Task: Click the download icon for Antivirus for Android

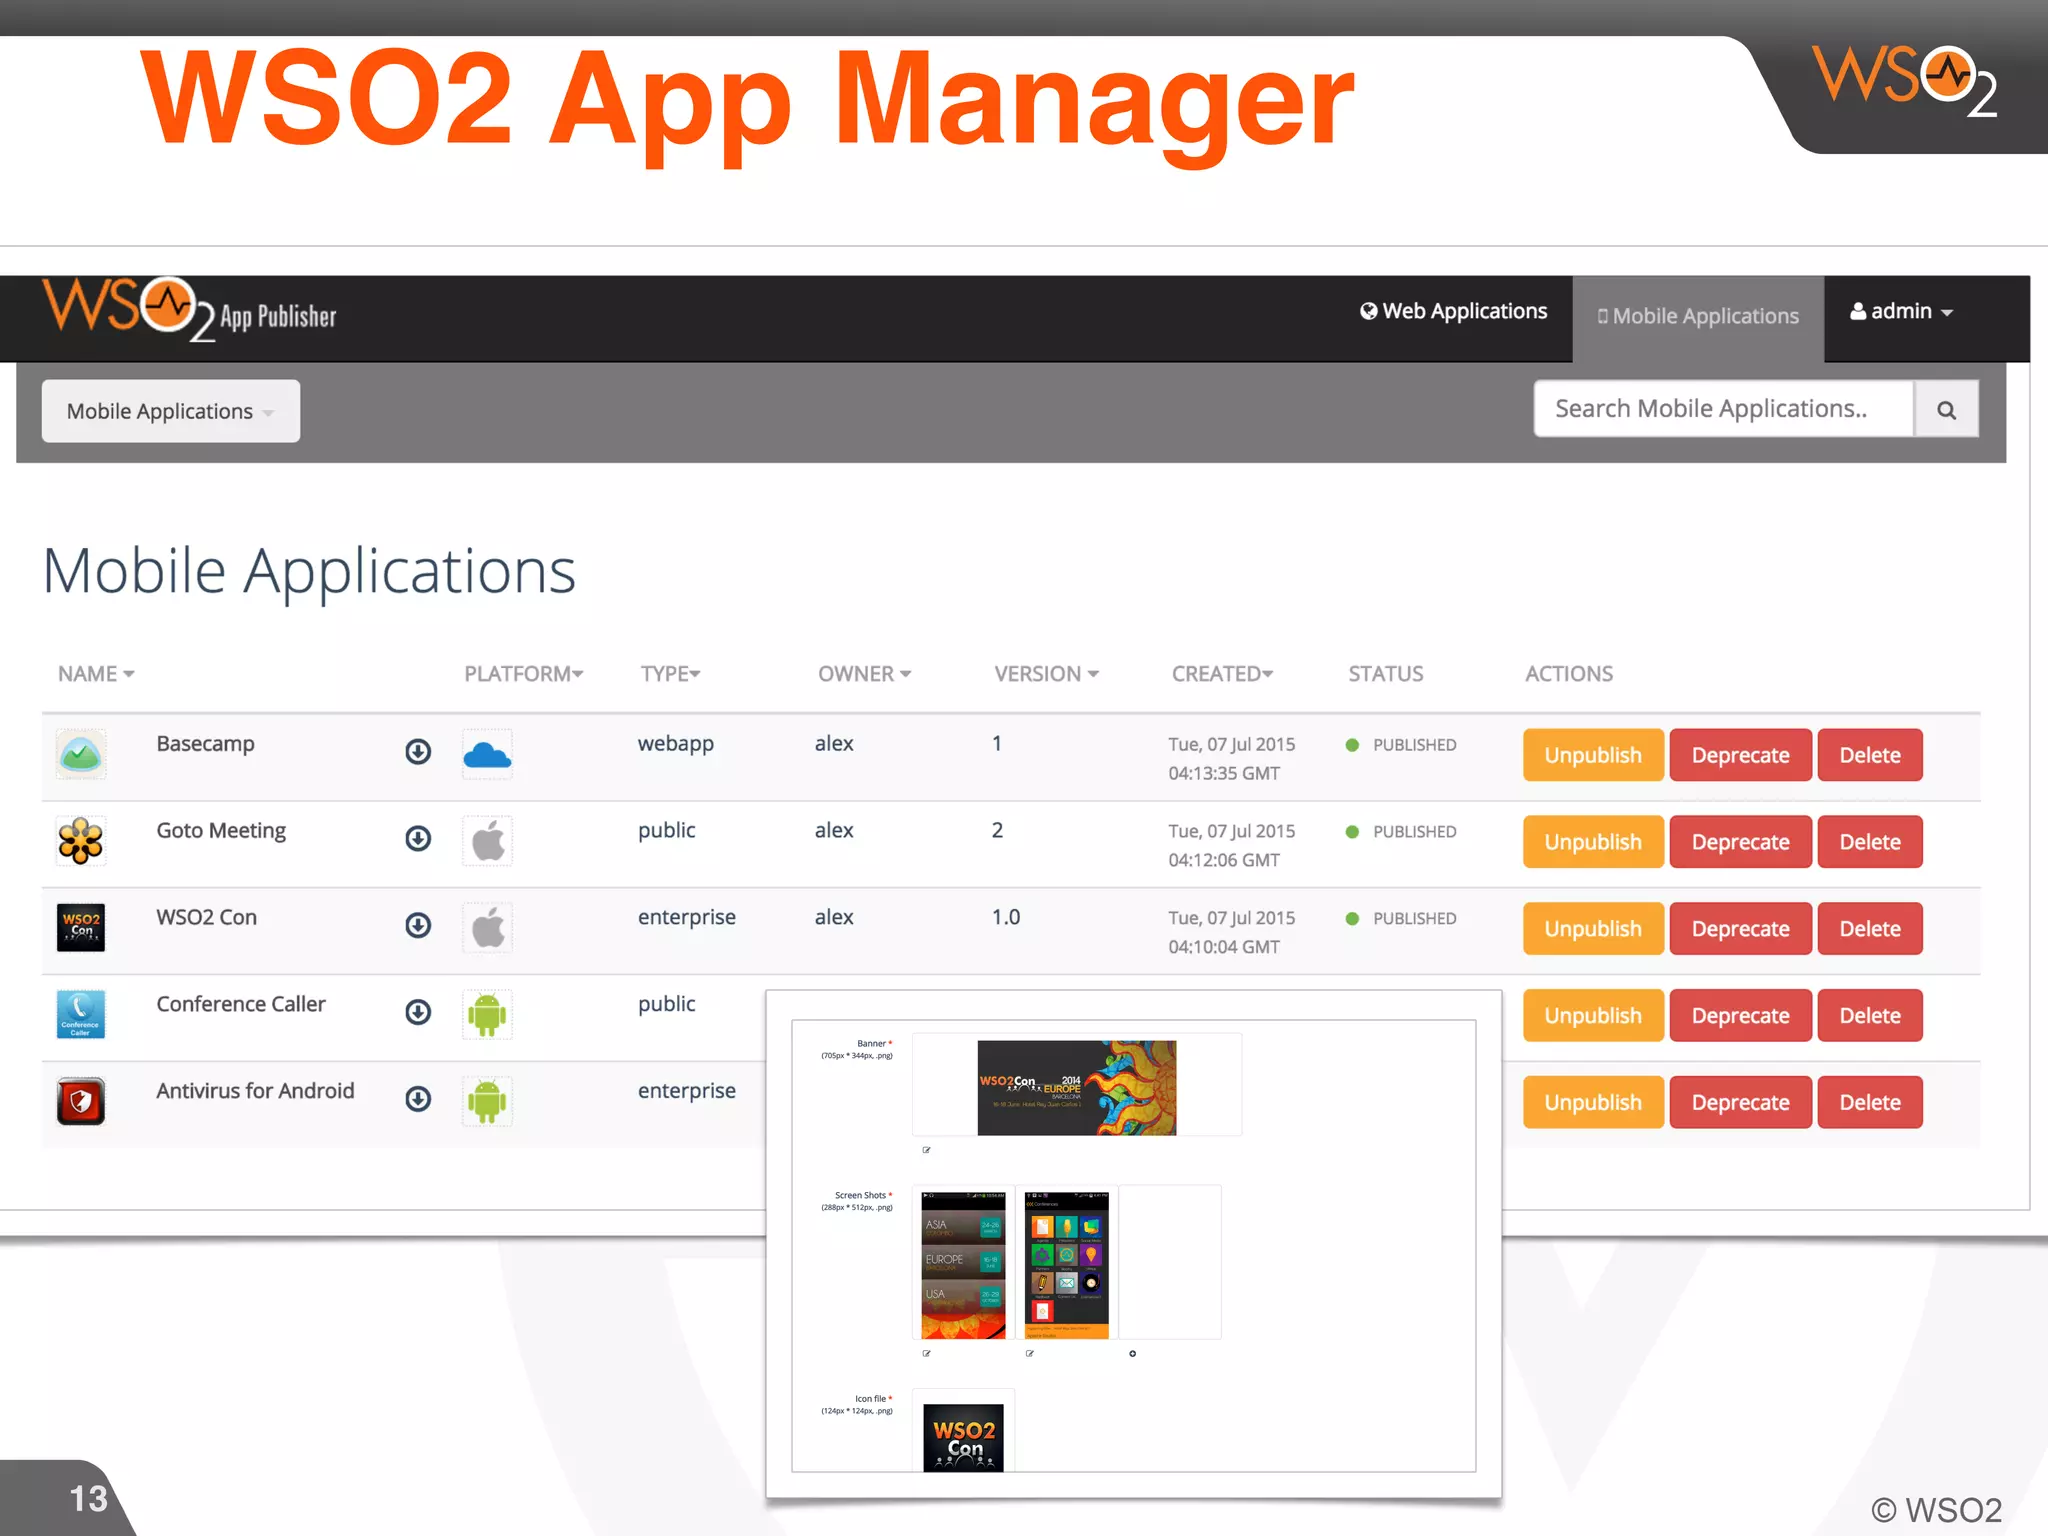Action: (418, 1099)
